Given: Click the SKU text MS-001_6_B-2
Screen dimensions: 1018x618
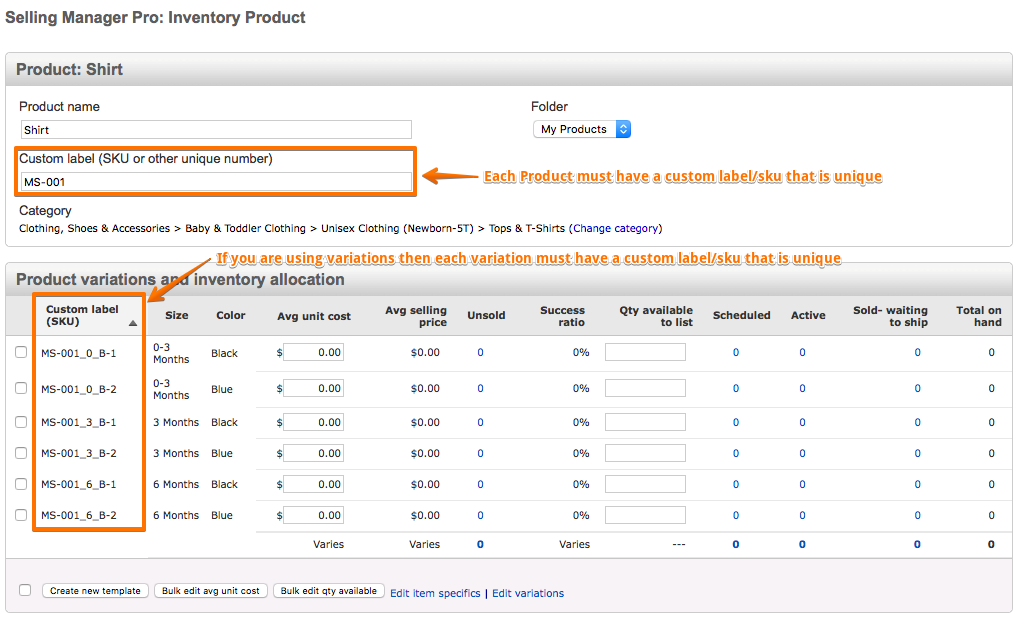Looking at the screenshot, I should point(79,515).
